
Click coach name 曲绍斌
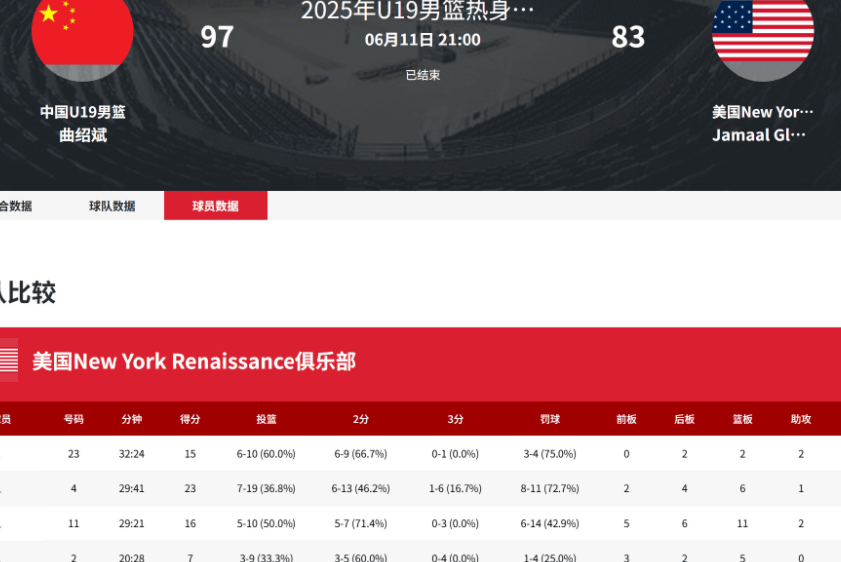pyautogui.click(x=83, y=135)
